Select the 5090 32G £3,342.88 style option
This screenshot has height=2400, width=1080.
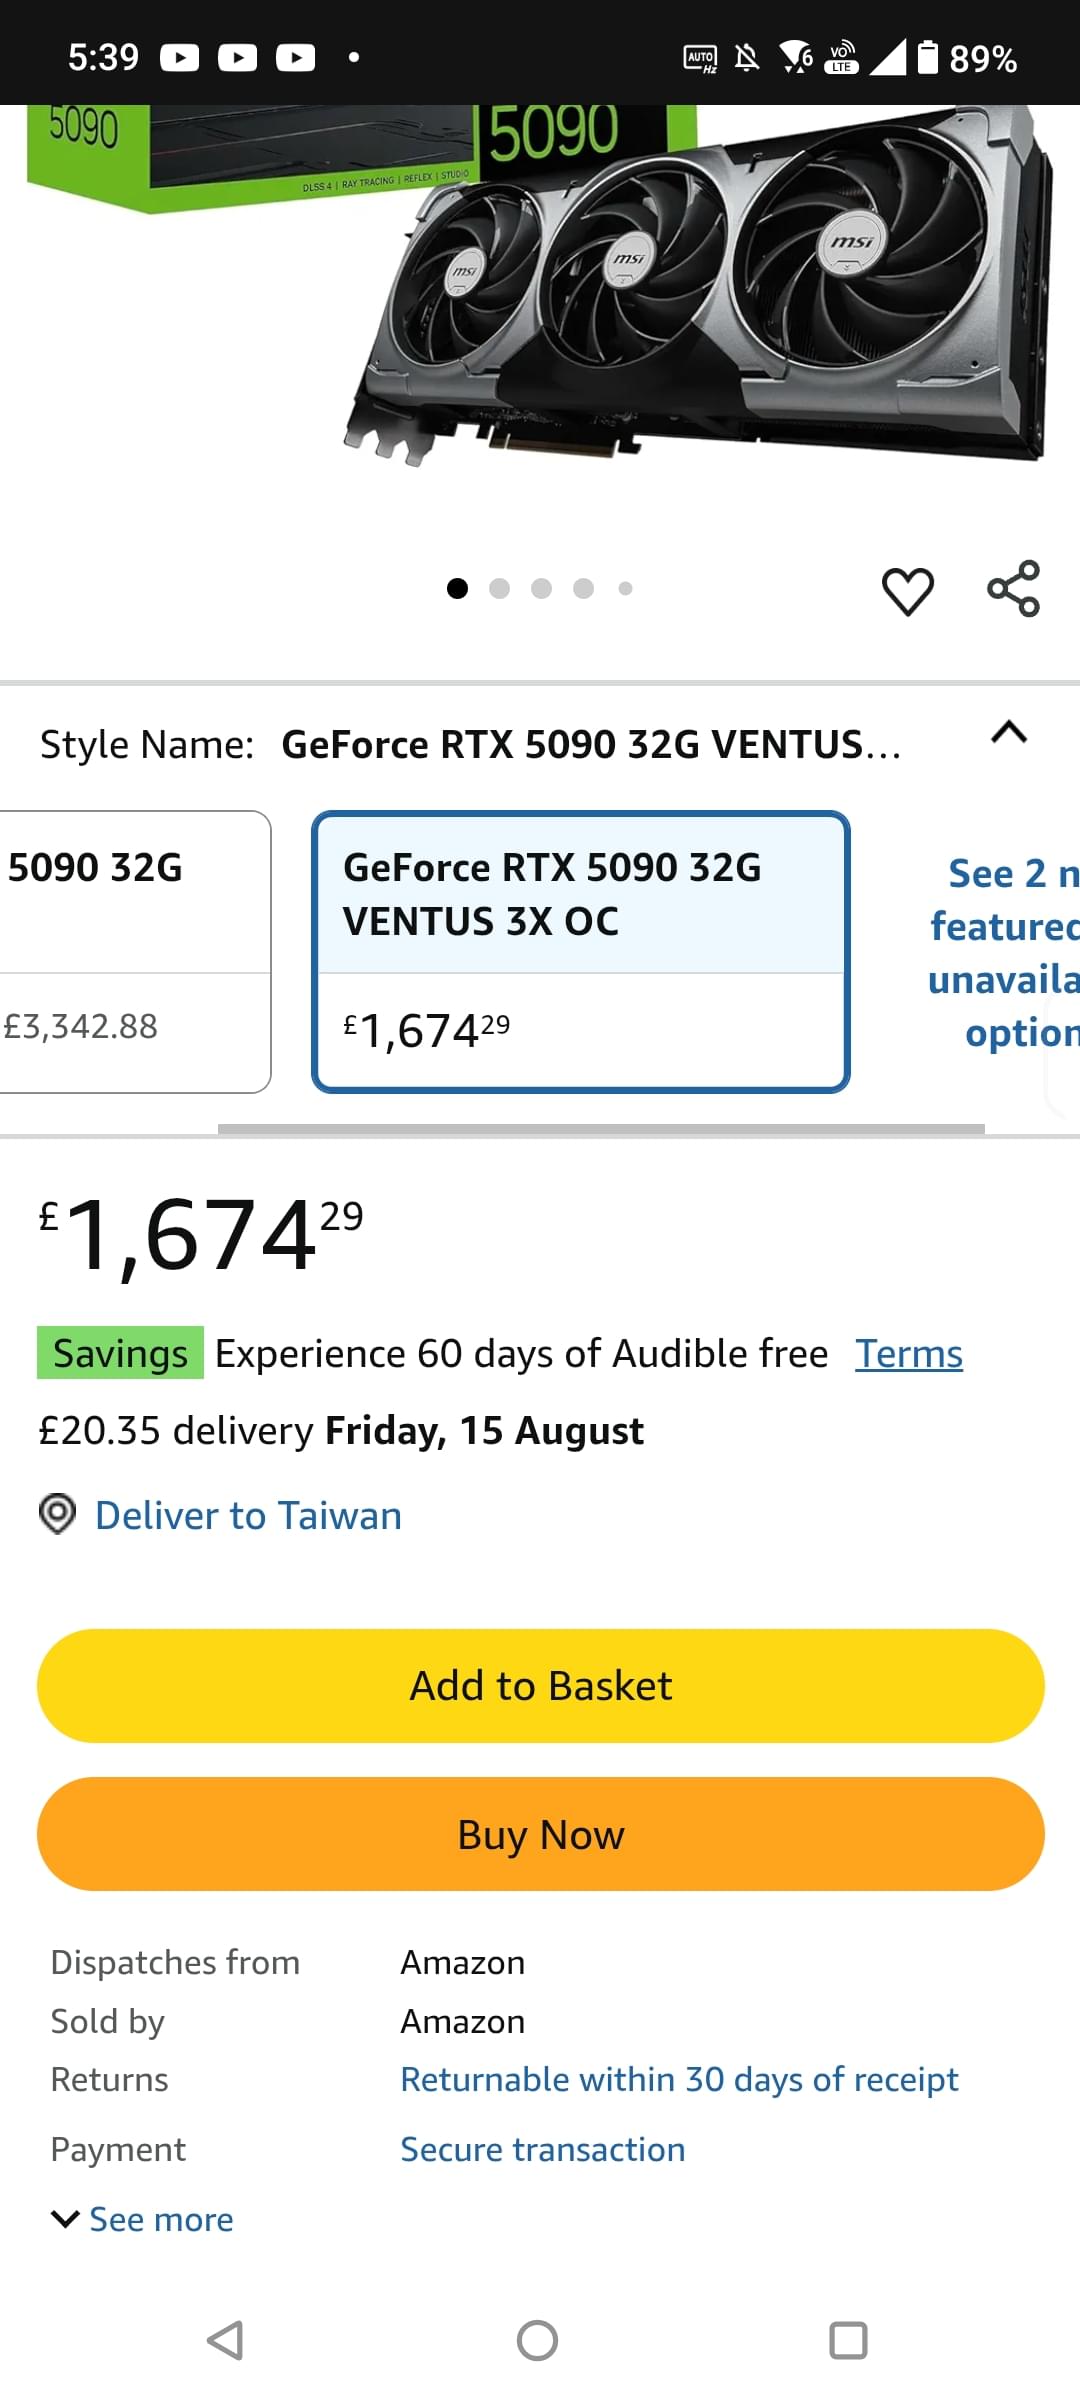pos(134,951)
